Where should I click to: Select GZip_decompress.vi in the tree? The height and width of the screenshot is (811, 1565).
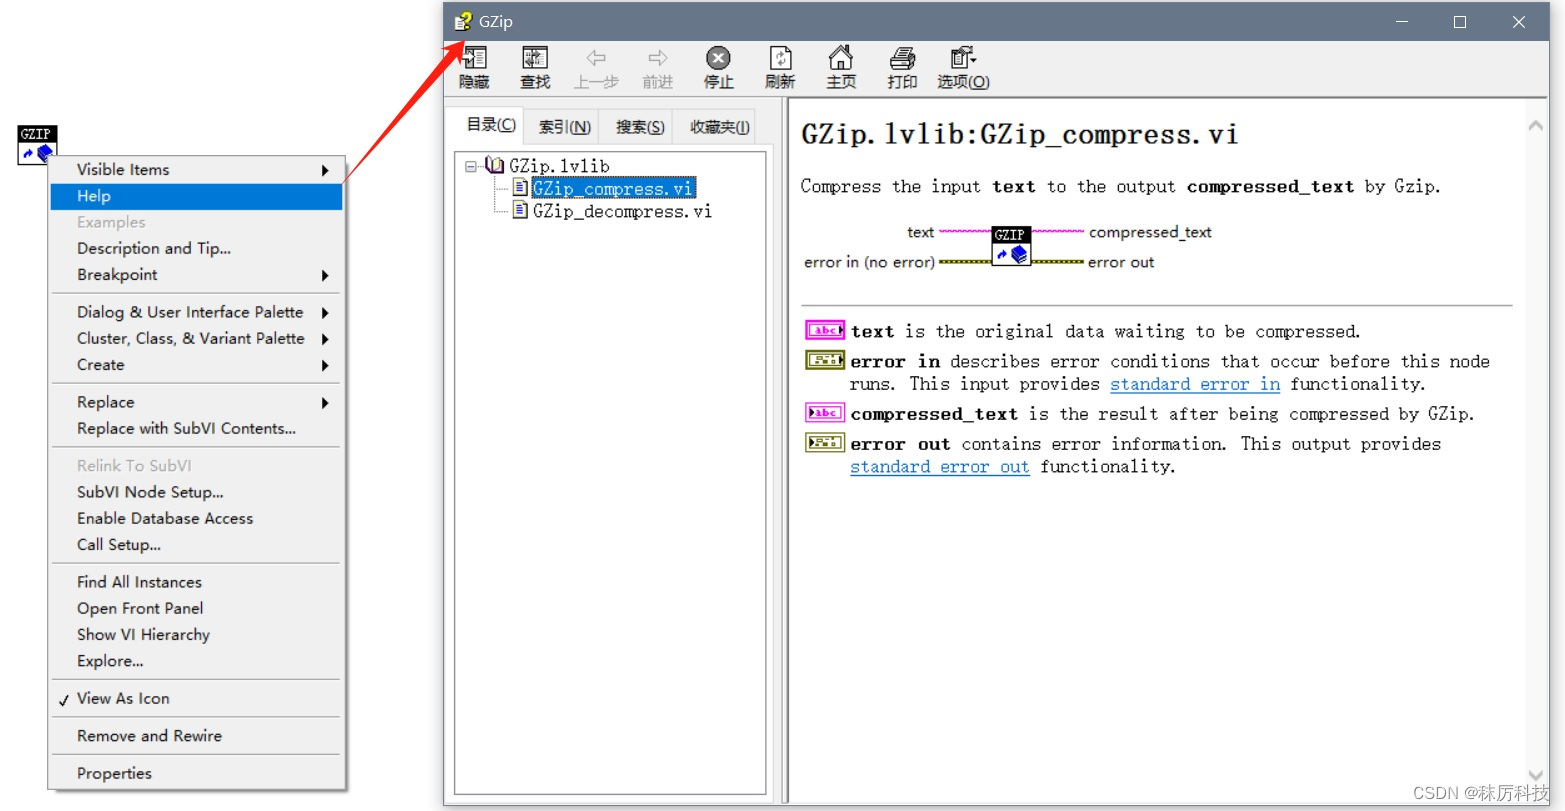(621, 211)
